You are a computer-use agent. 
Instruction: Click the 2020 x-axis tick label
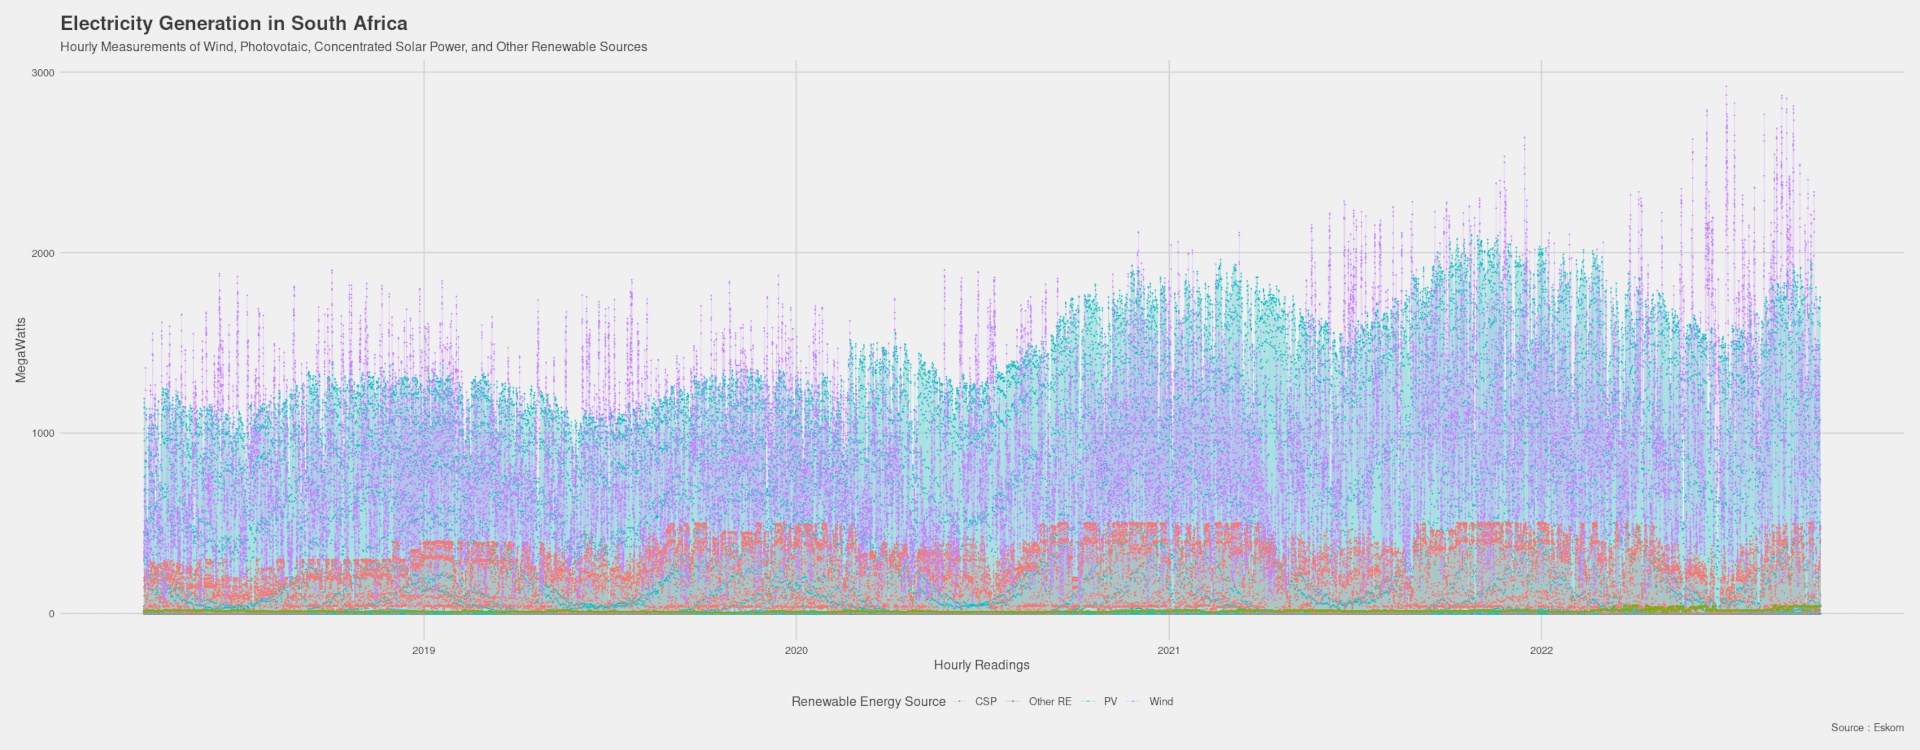[x=796, y=651]
